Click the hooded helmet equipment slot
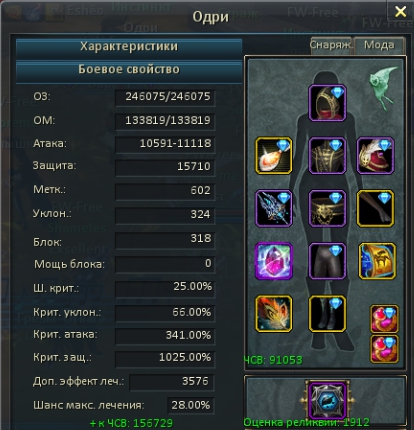This screenshot has height=430, width=414. pyautogui.click(x=327, y=103)
